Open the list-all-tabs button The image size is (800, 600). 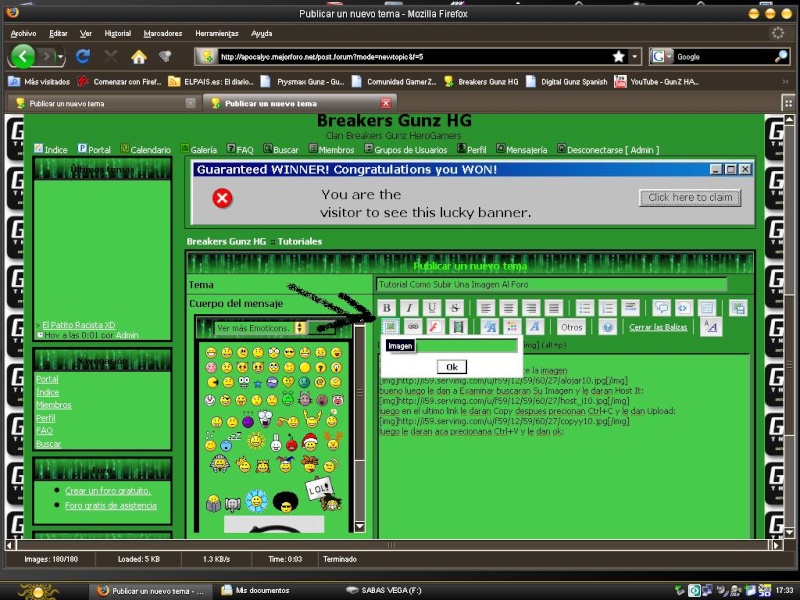tap(788, 103)
